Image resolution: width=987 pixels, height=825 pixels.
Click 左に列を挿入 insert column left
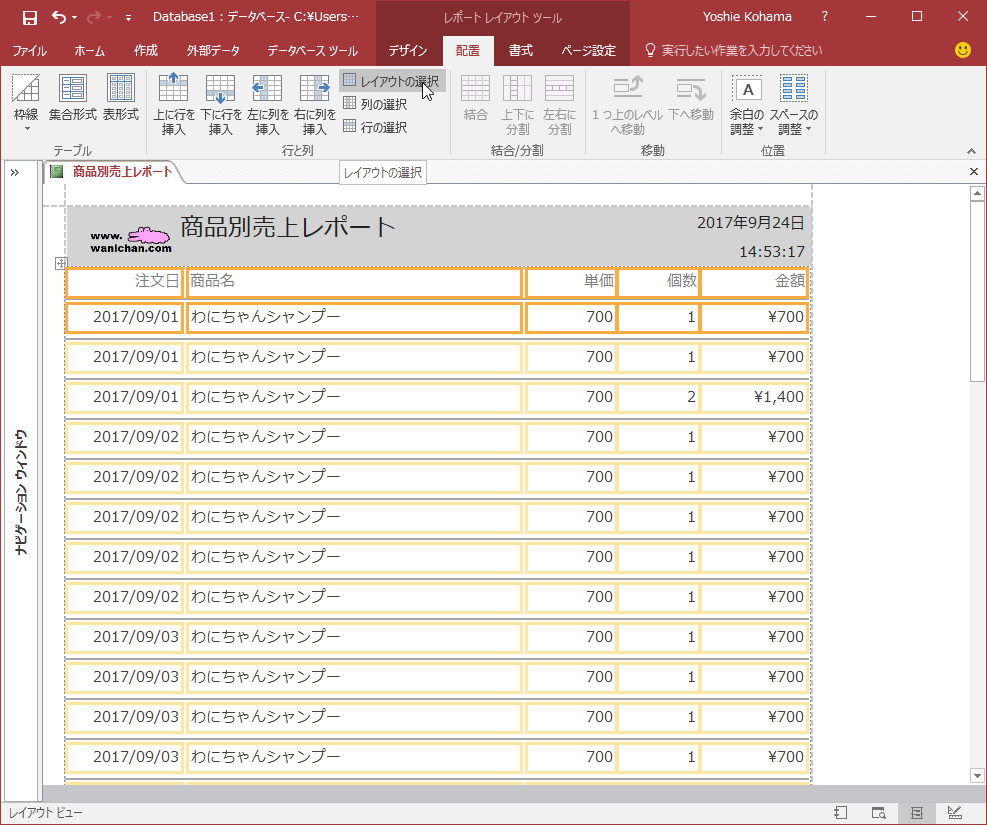(268, 104)
